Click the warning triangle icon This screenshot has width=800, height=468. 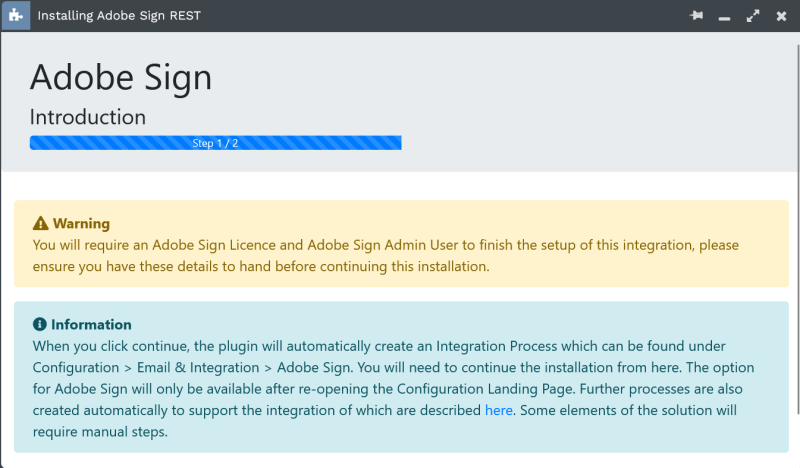click(40, 224)
